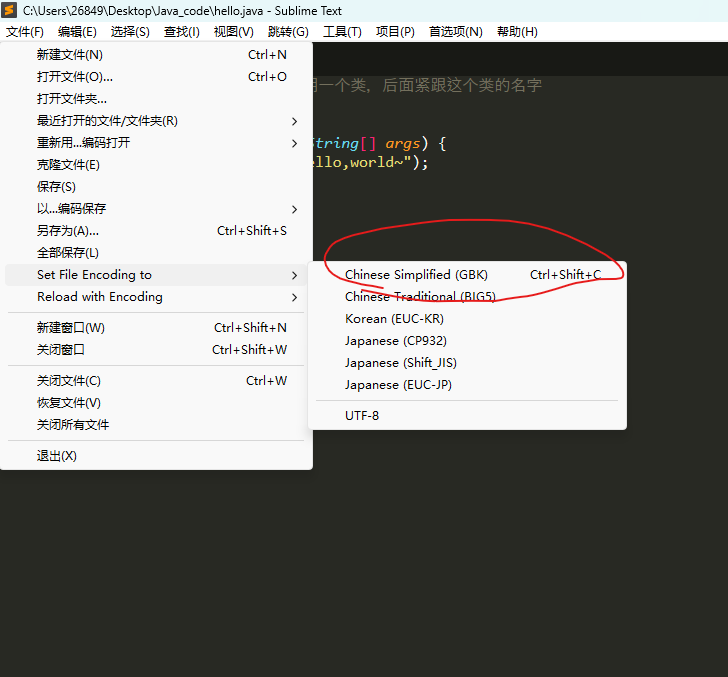Choose 关闭文件(C) entry
Image resolution: width=728 pixels, height=677 pixels.
point(156,381)
